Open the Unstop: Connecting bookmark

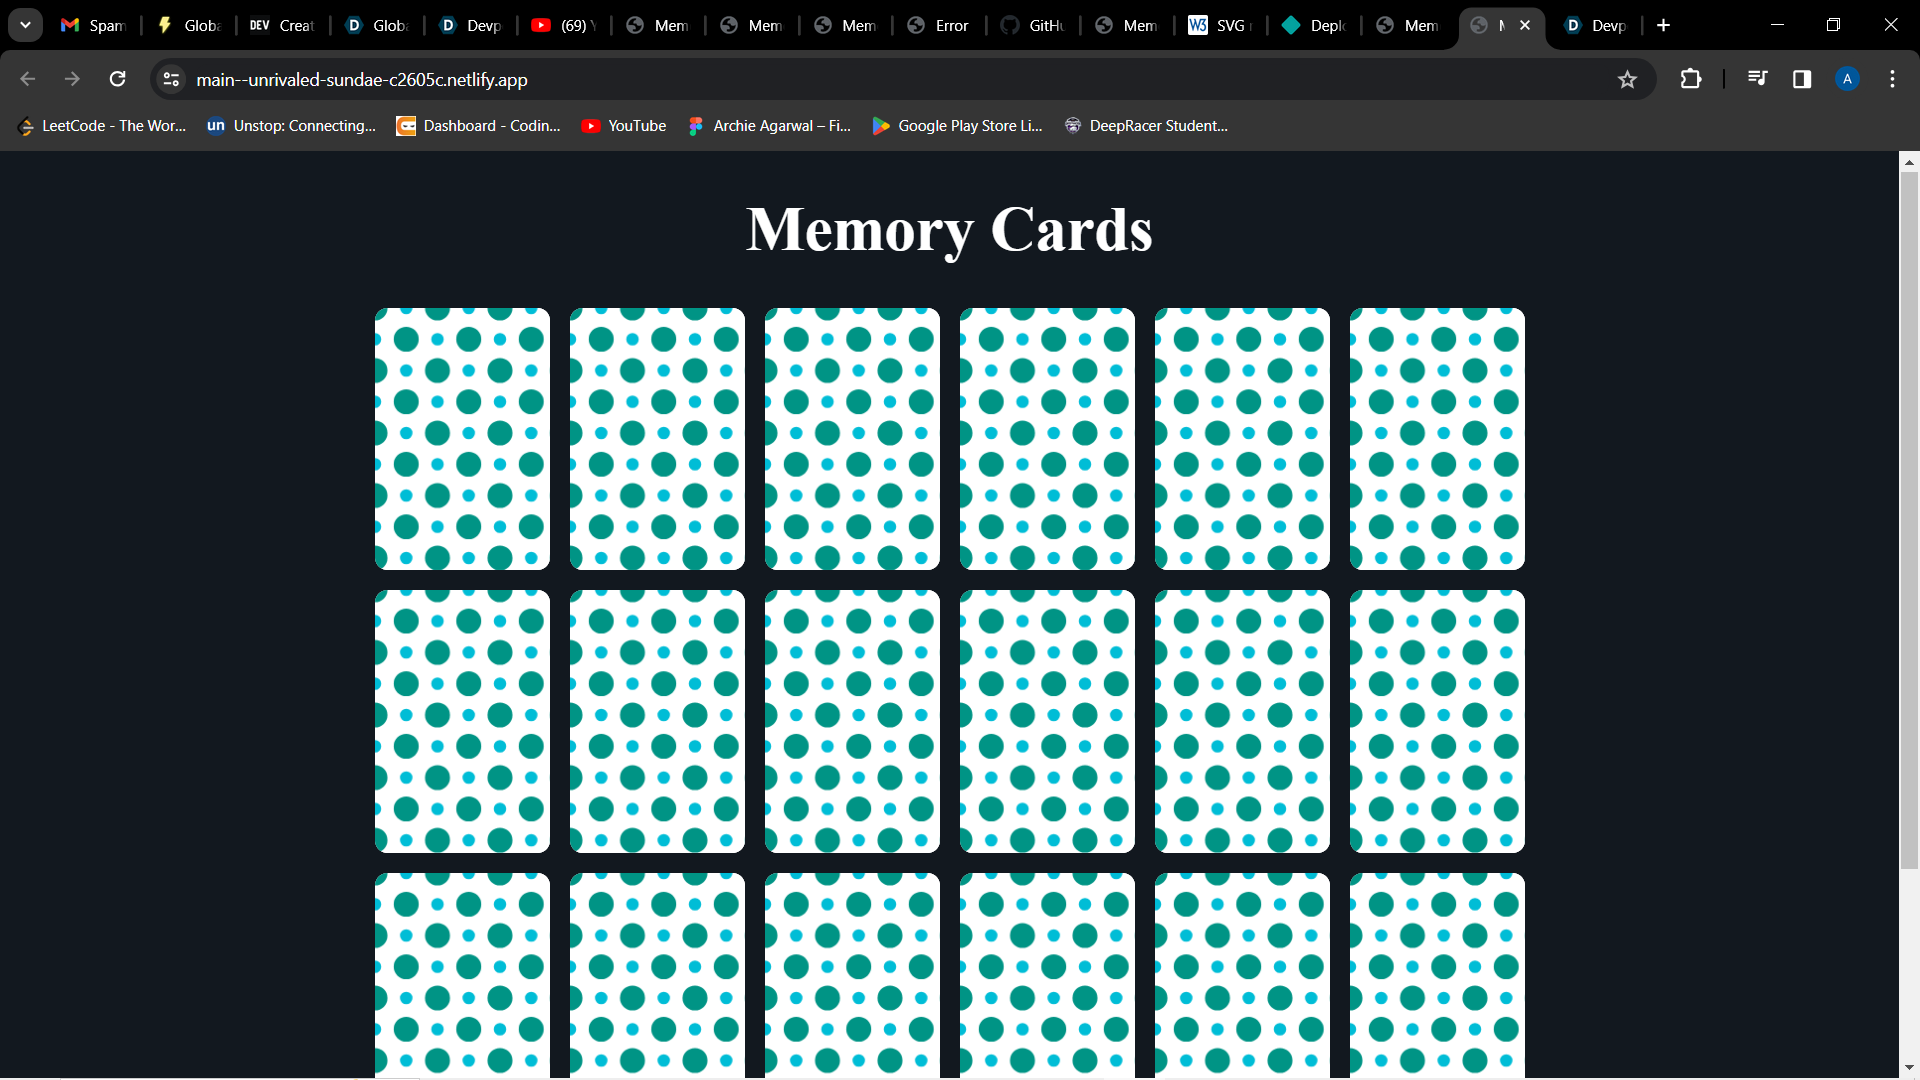click(x=291, y=126)
